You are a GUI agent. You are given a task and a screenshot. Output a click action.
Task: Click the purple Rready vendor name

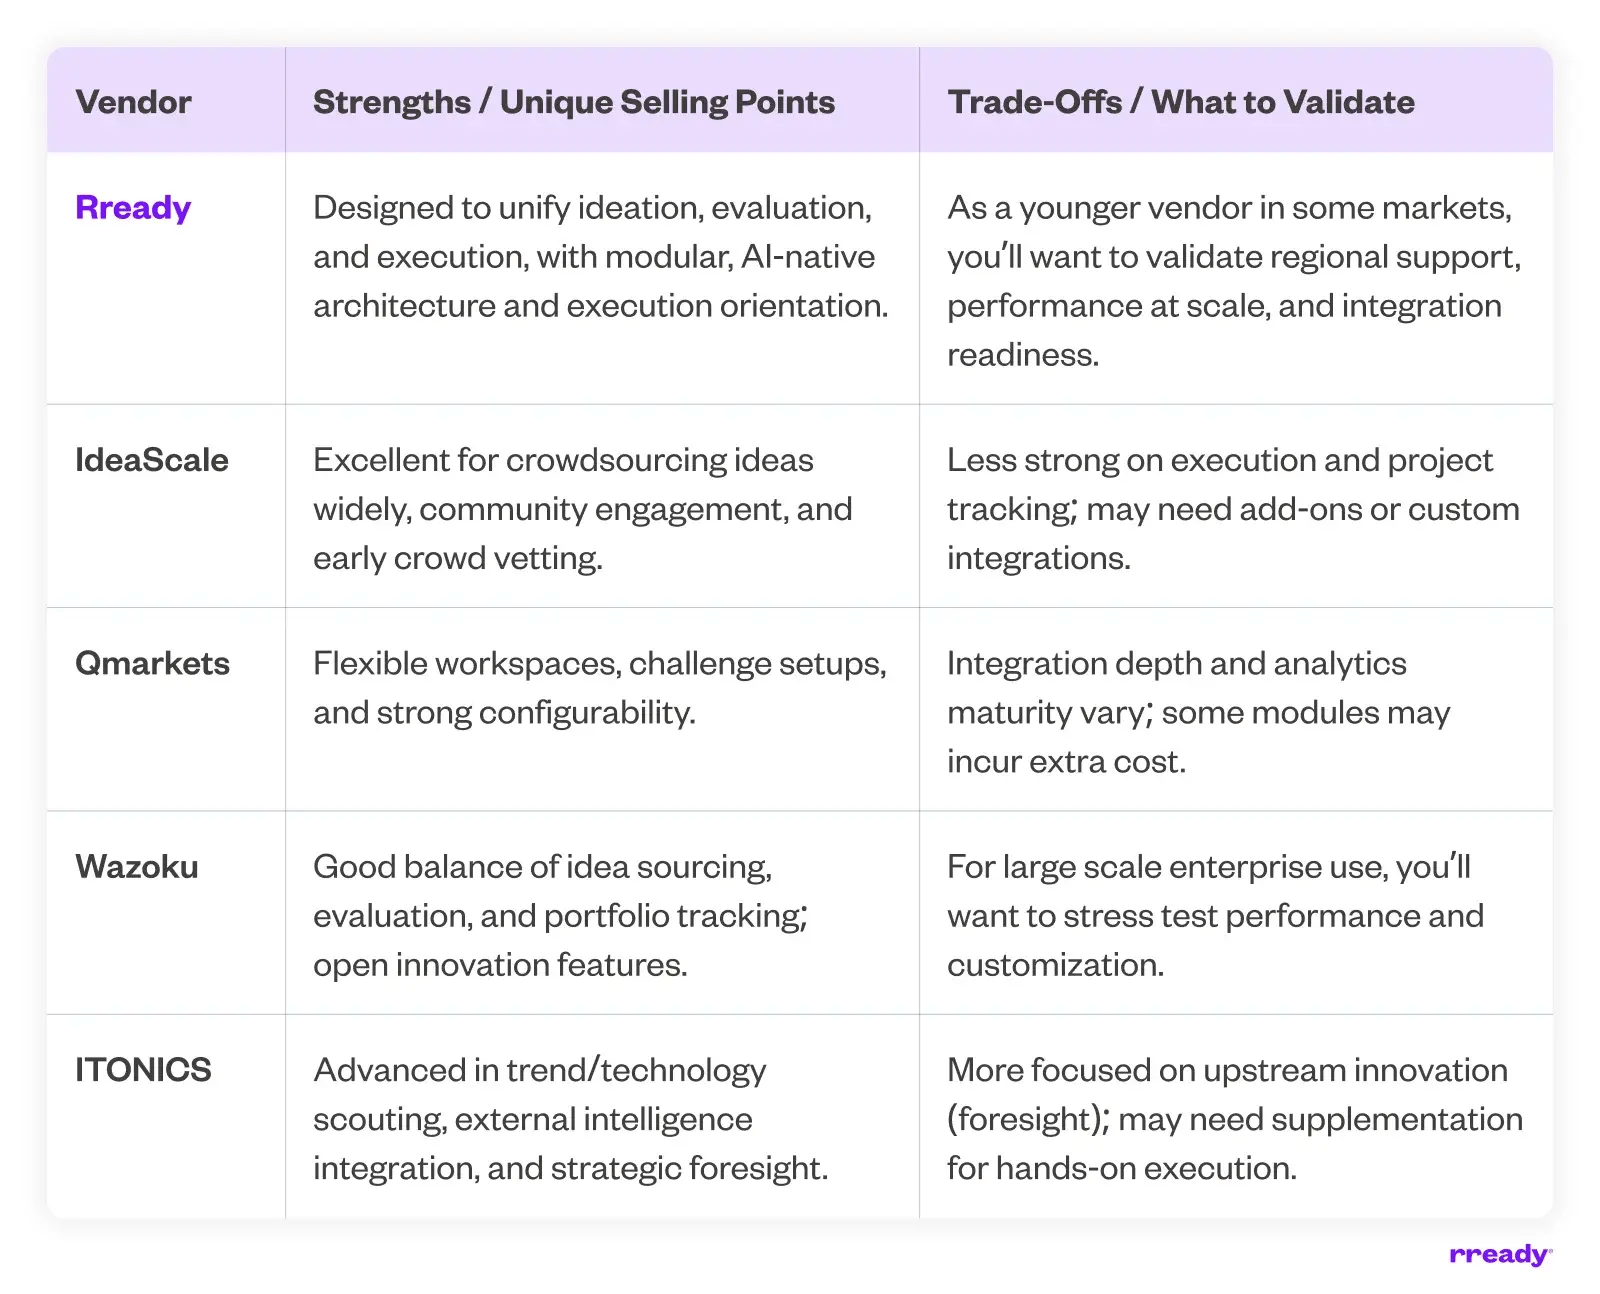133,208
